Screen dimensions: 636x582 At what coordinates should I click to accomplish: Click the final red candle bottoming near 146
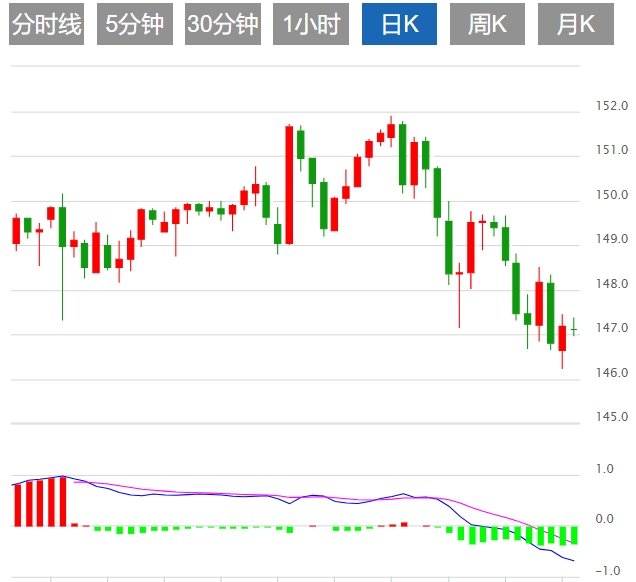562,338
